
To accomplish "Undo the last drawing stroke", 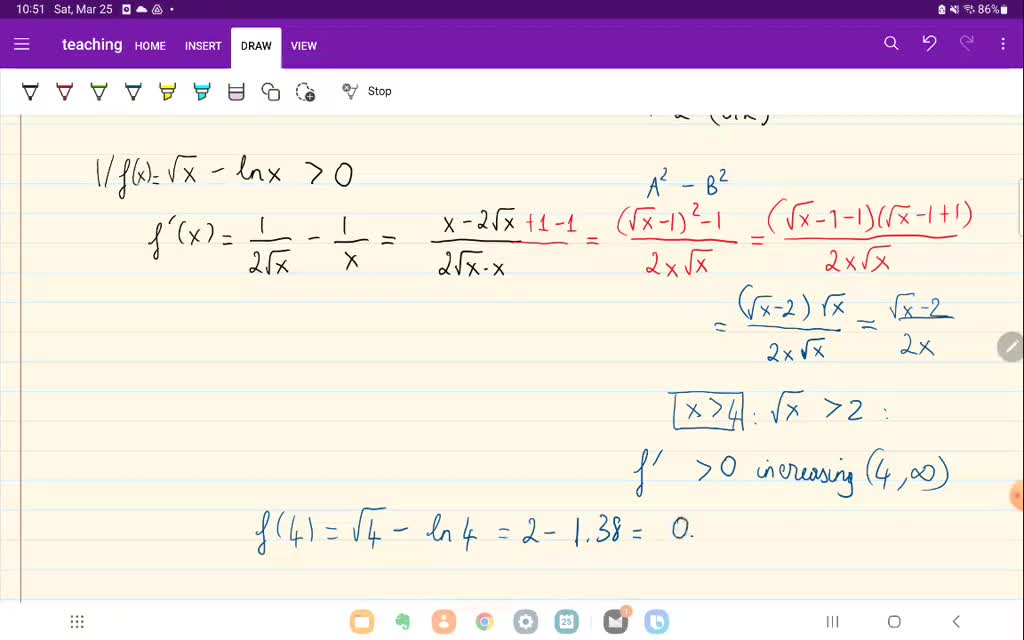I will click(x=929, y=45).
